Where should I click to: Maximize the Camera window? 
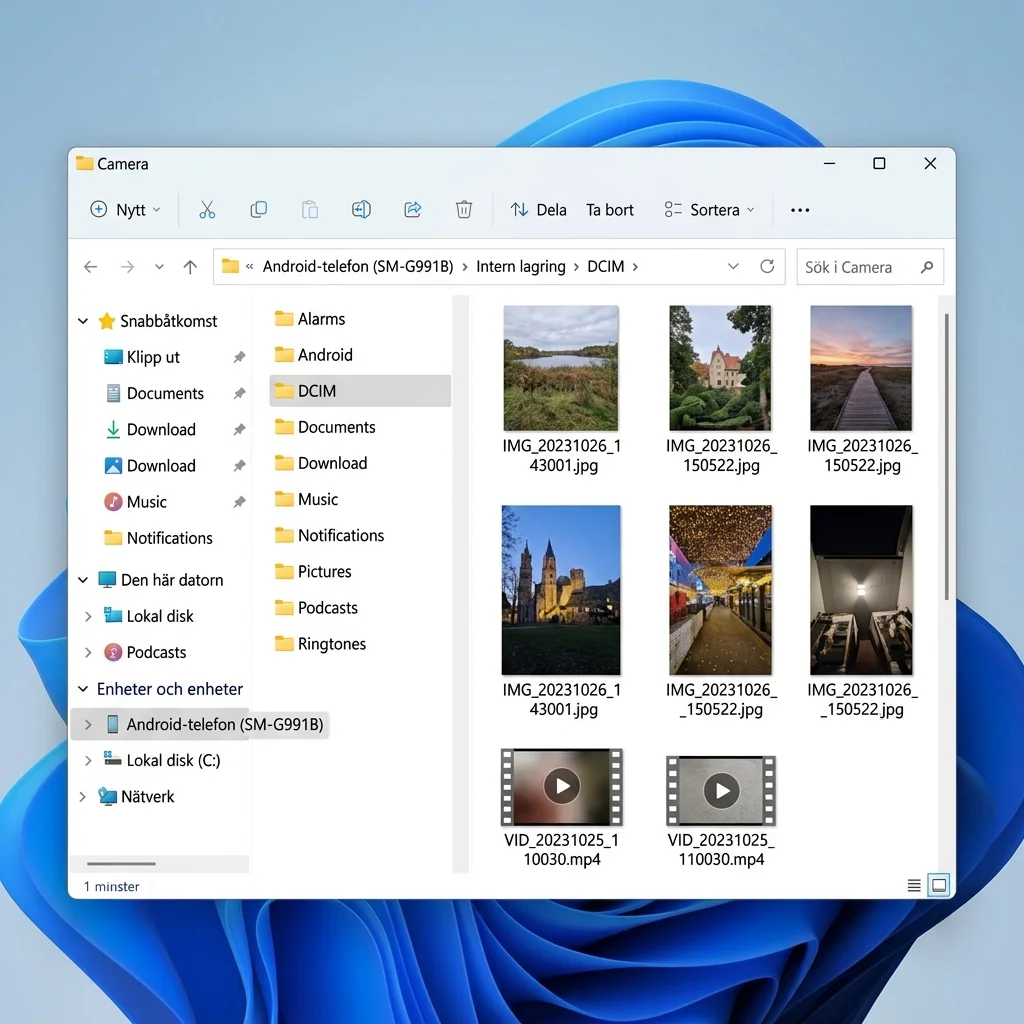click(x=880, y=163)
